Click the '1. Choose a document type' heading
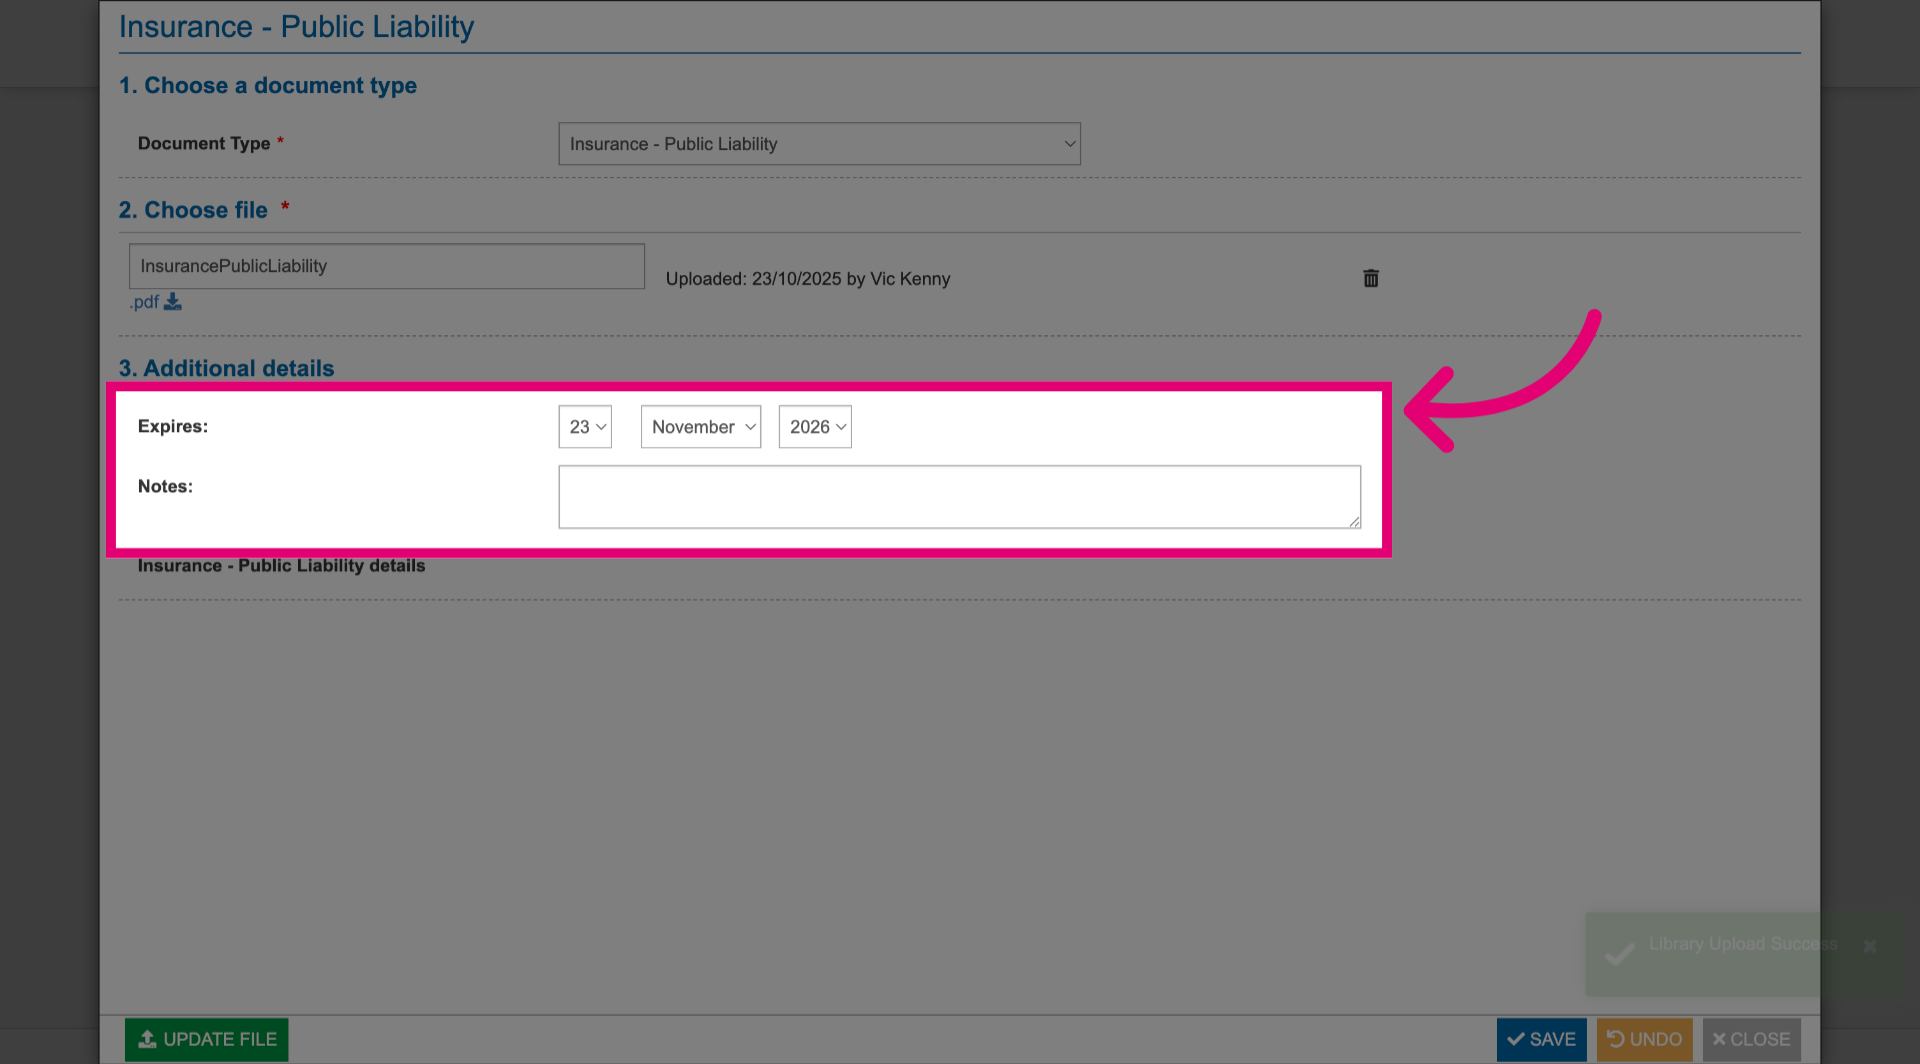 [x=268, y=86]
